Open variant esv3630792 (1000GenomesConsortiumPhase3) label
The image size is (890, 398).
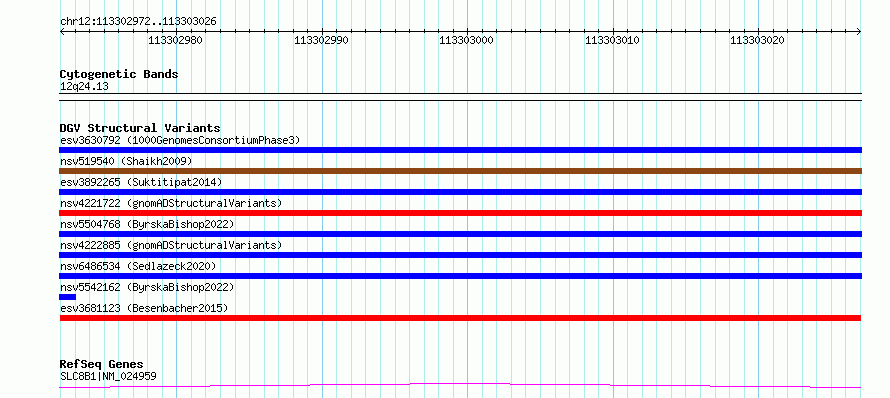(x=180, y=140)
